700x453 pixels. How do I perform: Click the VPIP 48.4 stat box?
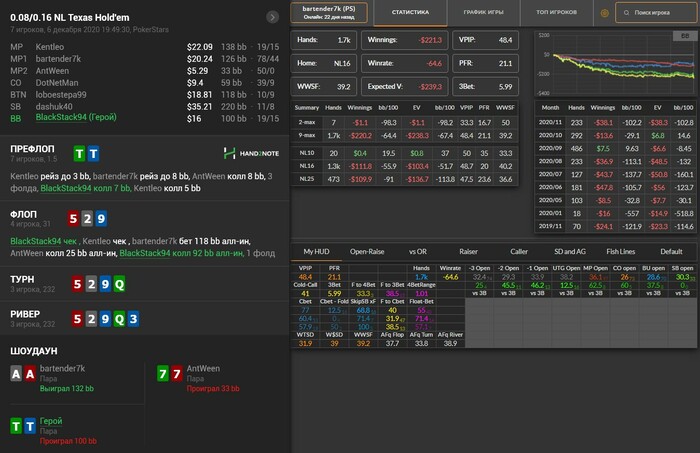coord(485,40)
